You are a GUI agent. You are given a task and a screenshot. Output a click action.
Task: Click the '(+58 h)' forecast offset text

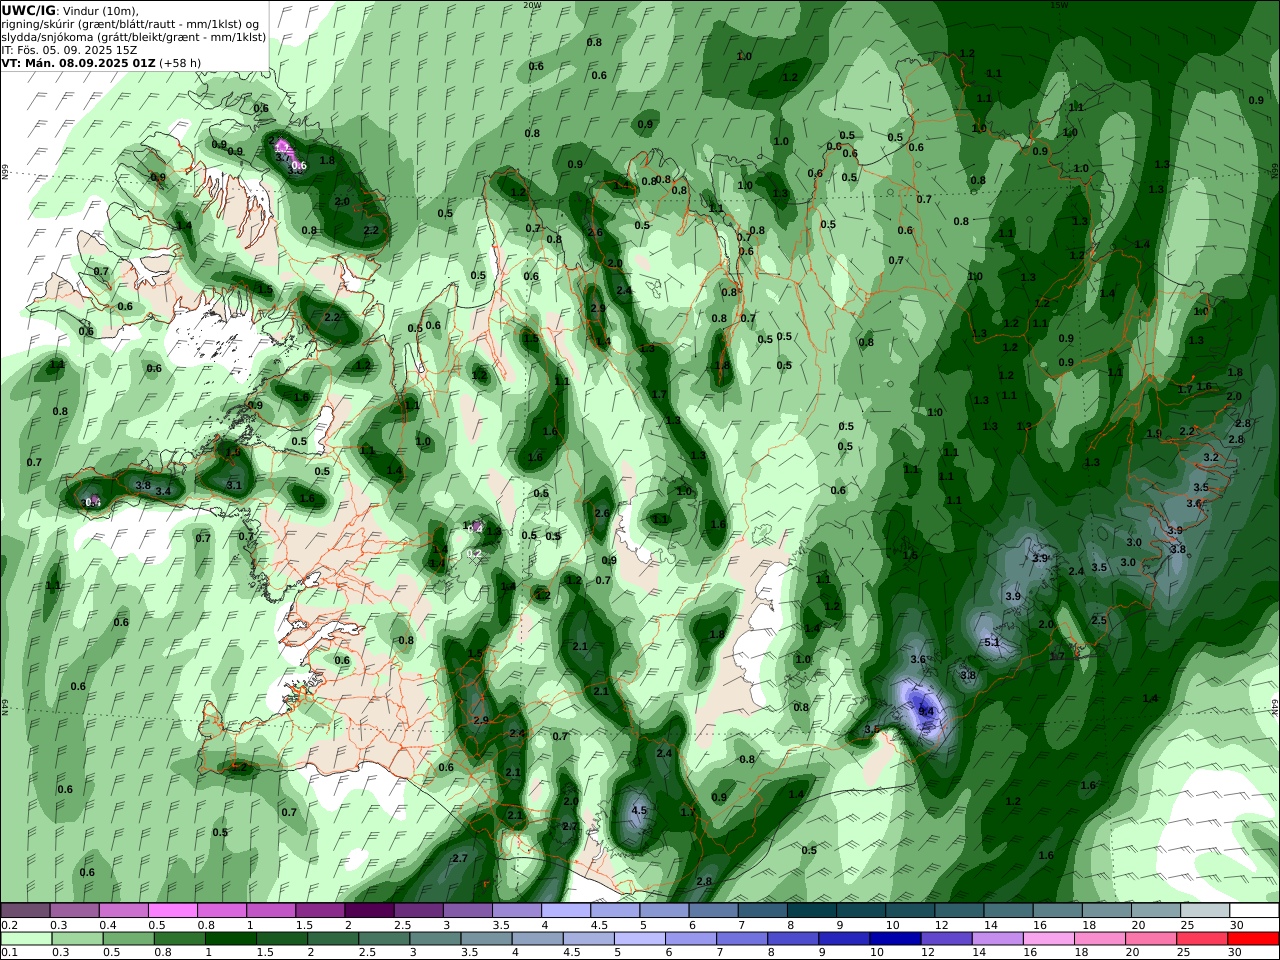click(x=180, y=62)
